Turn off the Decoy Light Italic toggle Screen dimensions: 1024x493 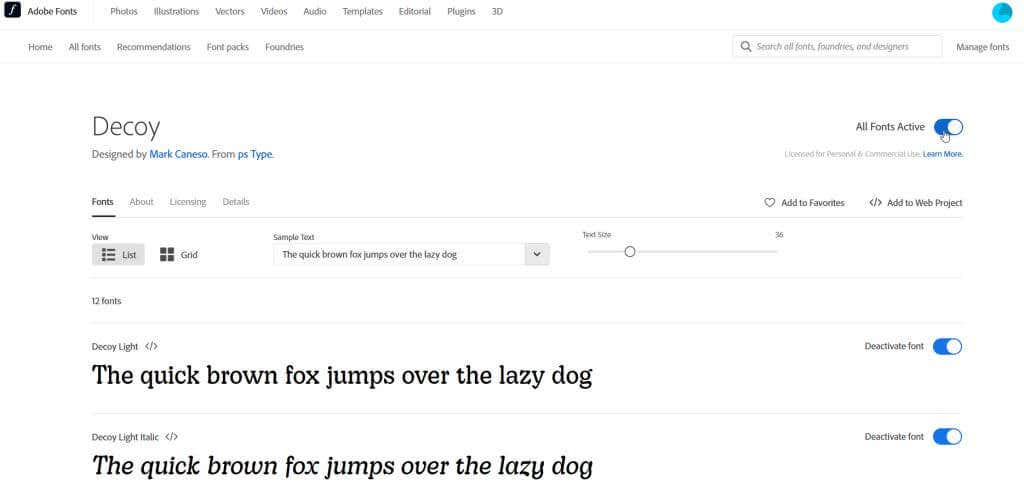[947, 436]
